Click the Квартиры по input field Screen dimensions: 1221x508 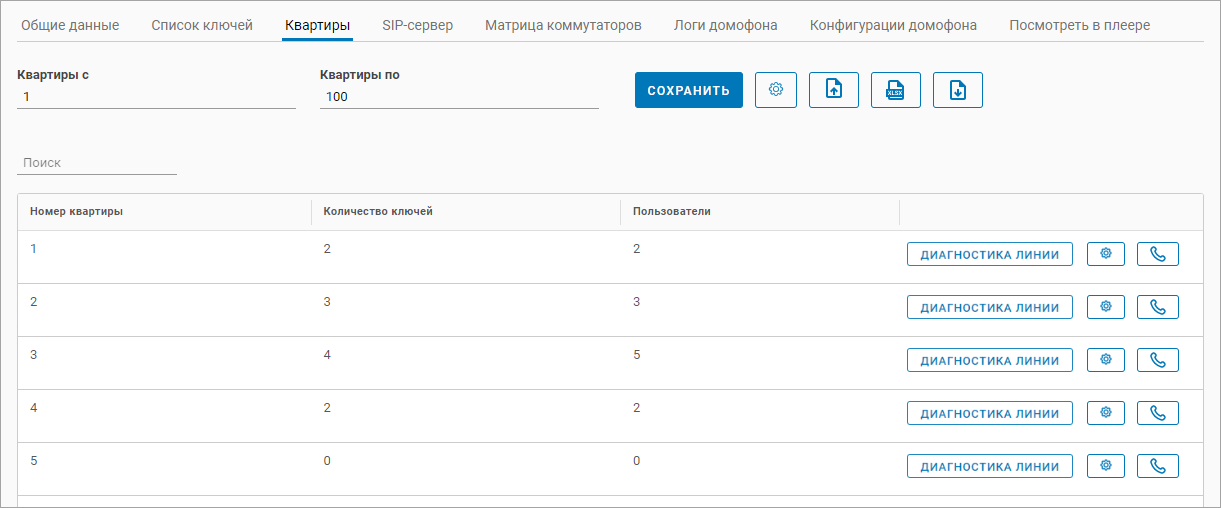[x=459, y=97]
